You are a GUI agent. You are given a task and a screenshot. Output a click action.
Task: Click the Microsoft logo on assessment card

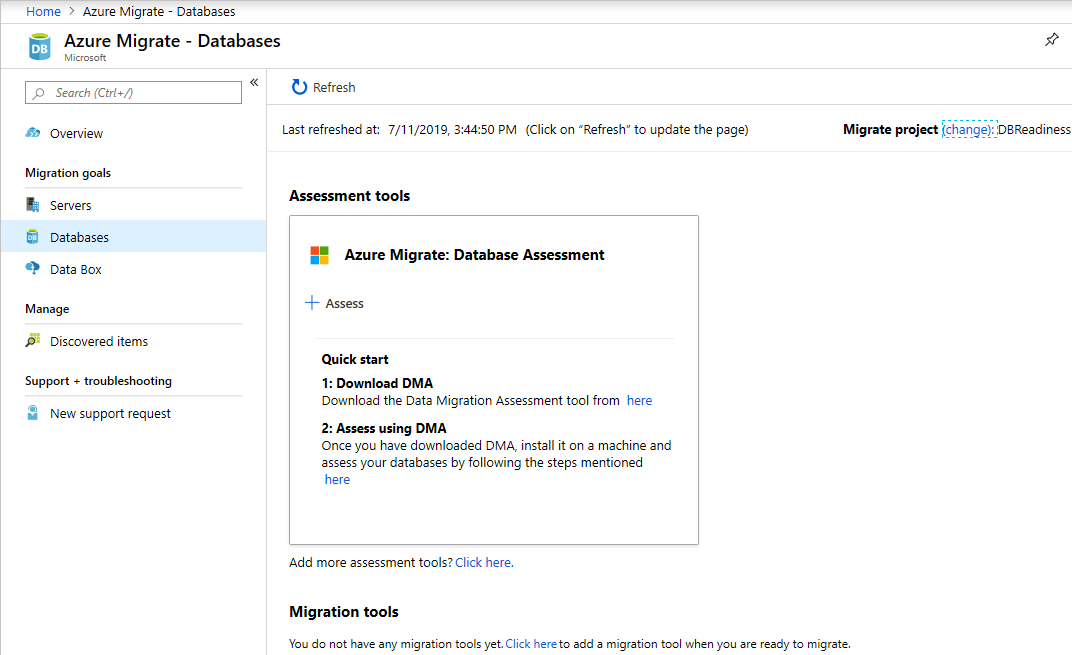coord(319,255)
